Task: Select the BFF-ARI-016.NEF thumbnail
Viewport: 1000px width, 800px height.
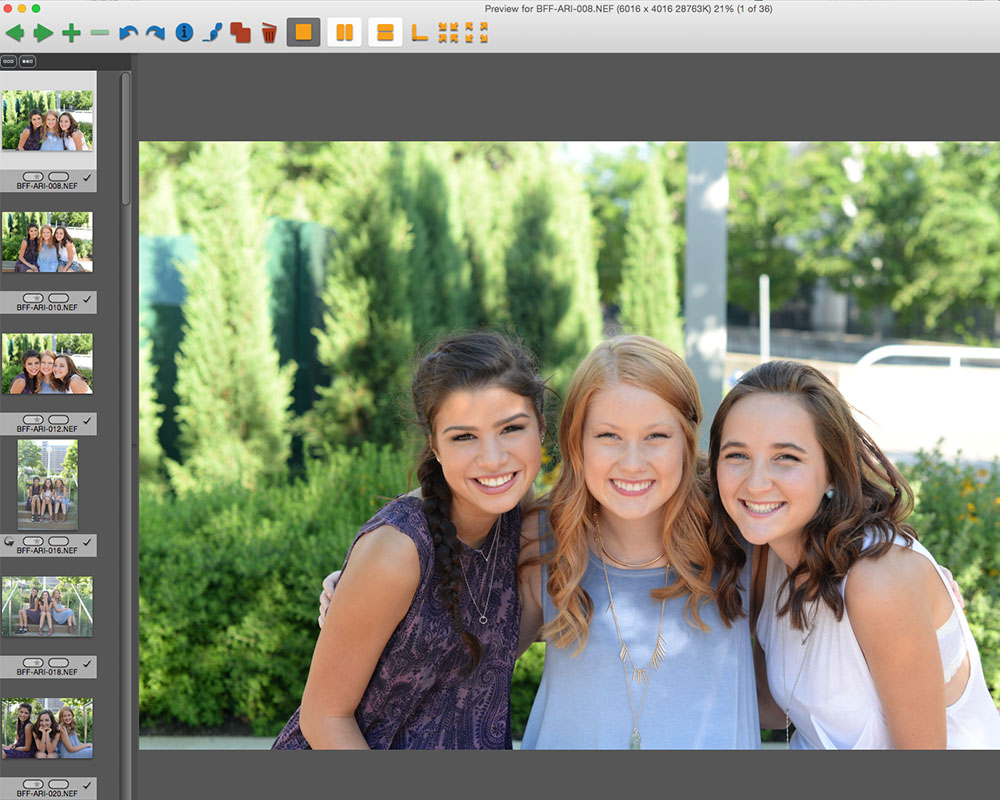Action: point(50,485)
